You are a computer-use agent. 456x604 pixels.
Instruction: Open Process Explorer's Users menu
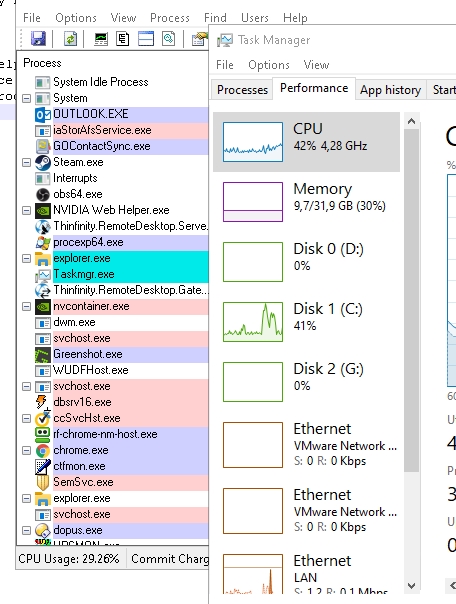[x=255, y=18]
